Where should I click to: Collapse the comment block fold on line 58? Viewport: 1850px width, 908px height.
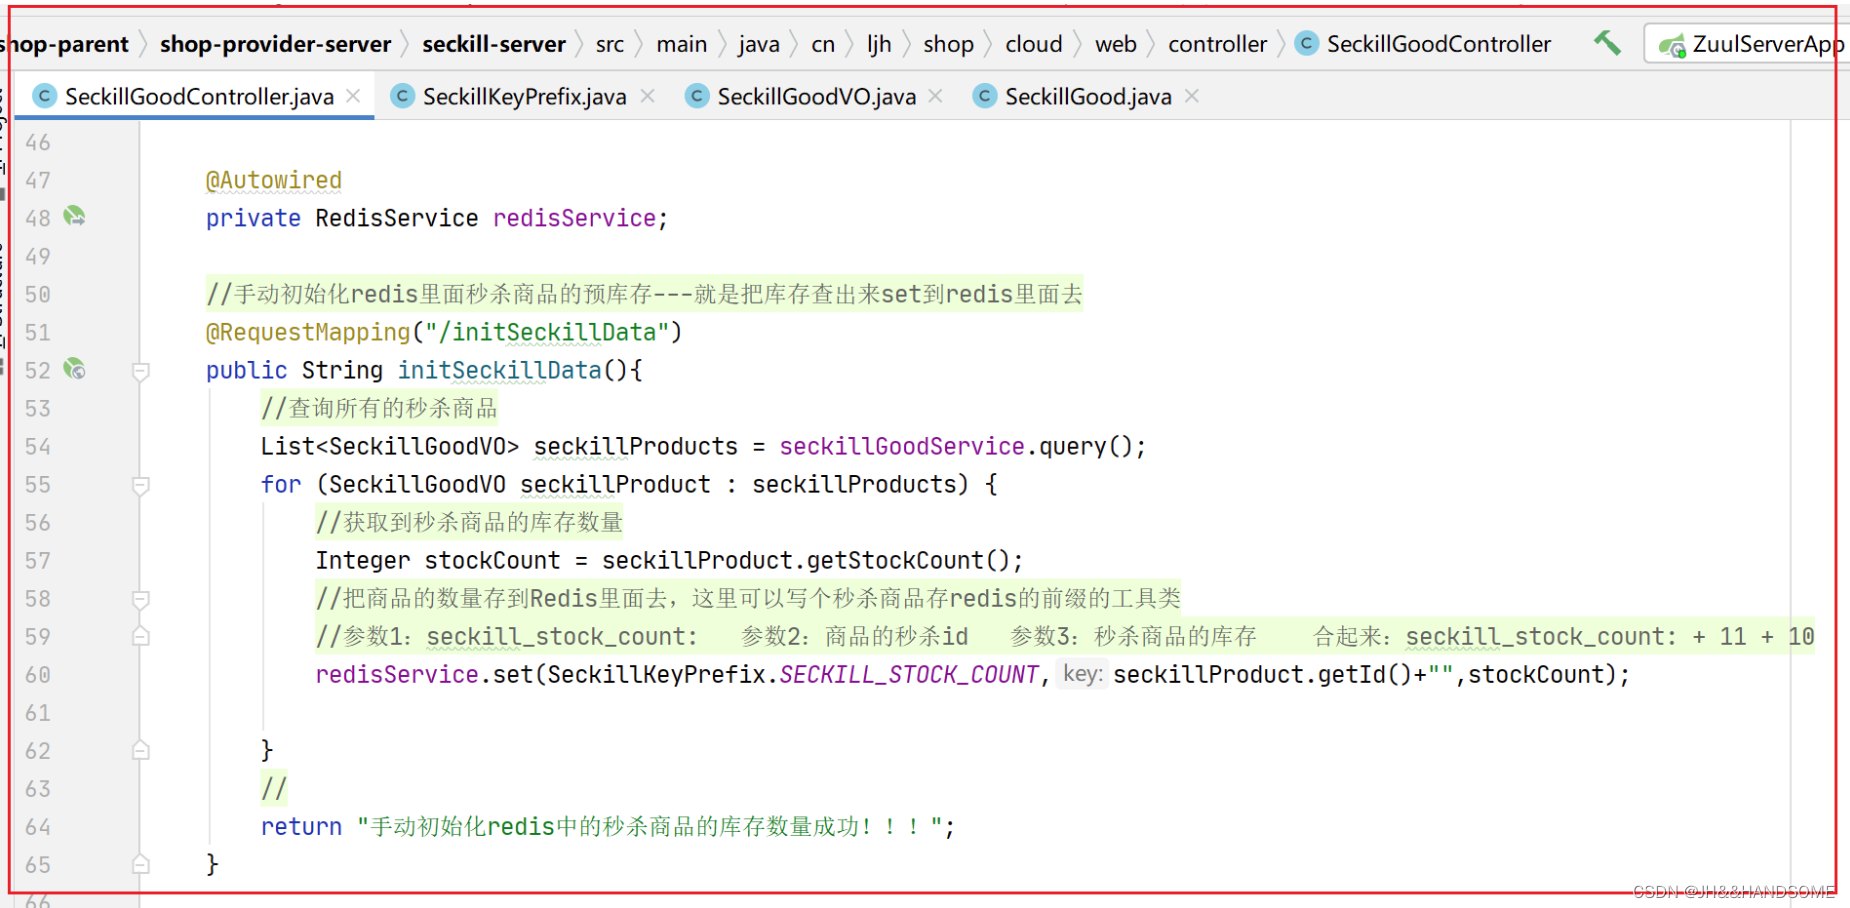[x=141, y=599]
